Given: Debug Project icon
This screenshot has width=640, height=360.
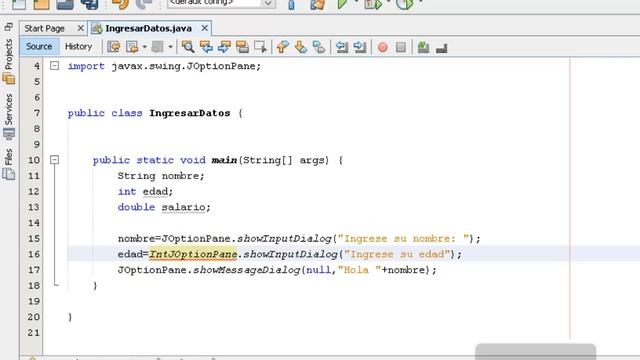Looking at the screenshot, I should pos(373,4).
